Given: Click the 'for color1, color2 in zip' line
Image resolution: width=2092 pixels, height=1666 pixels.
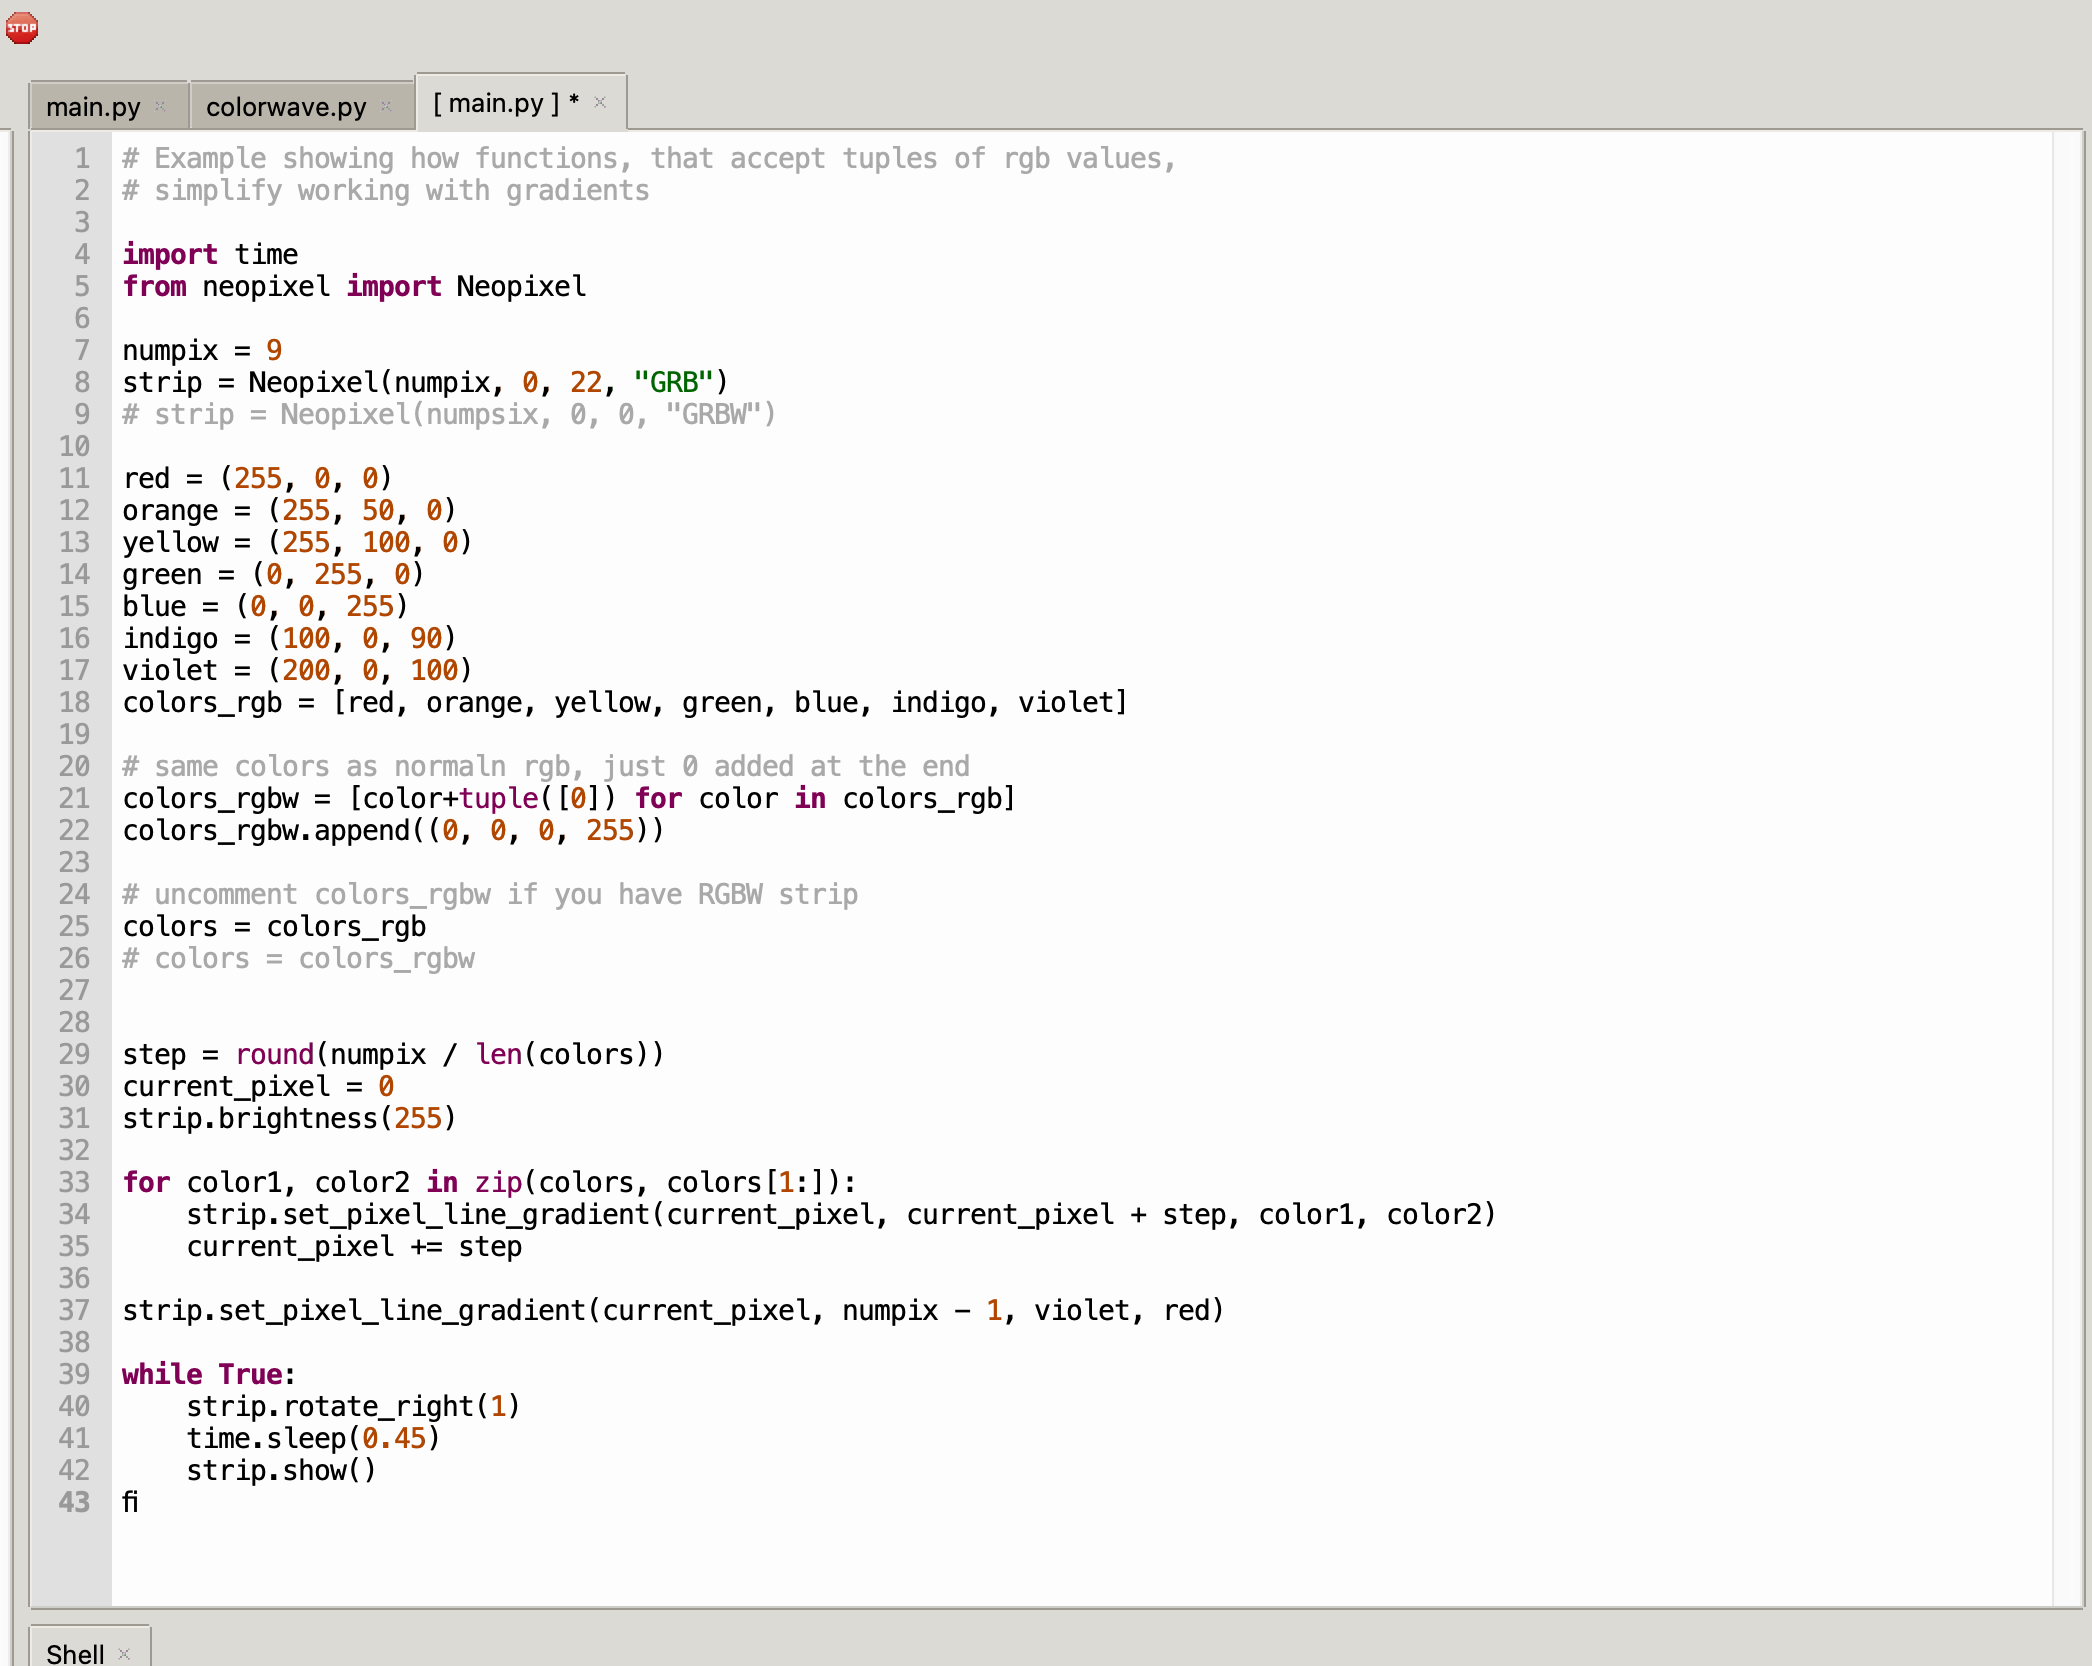Looking at the screenshot, I should pos(489,1182).
